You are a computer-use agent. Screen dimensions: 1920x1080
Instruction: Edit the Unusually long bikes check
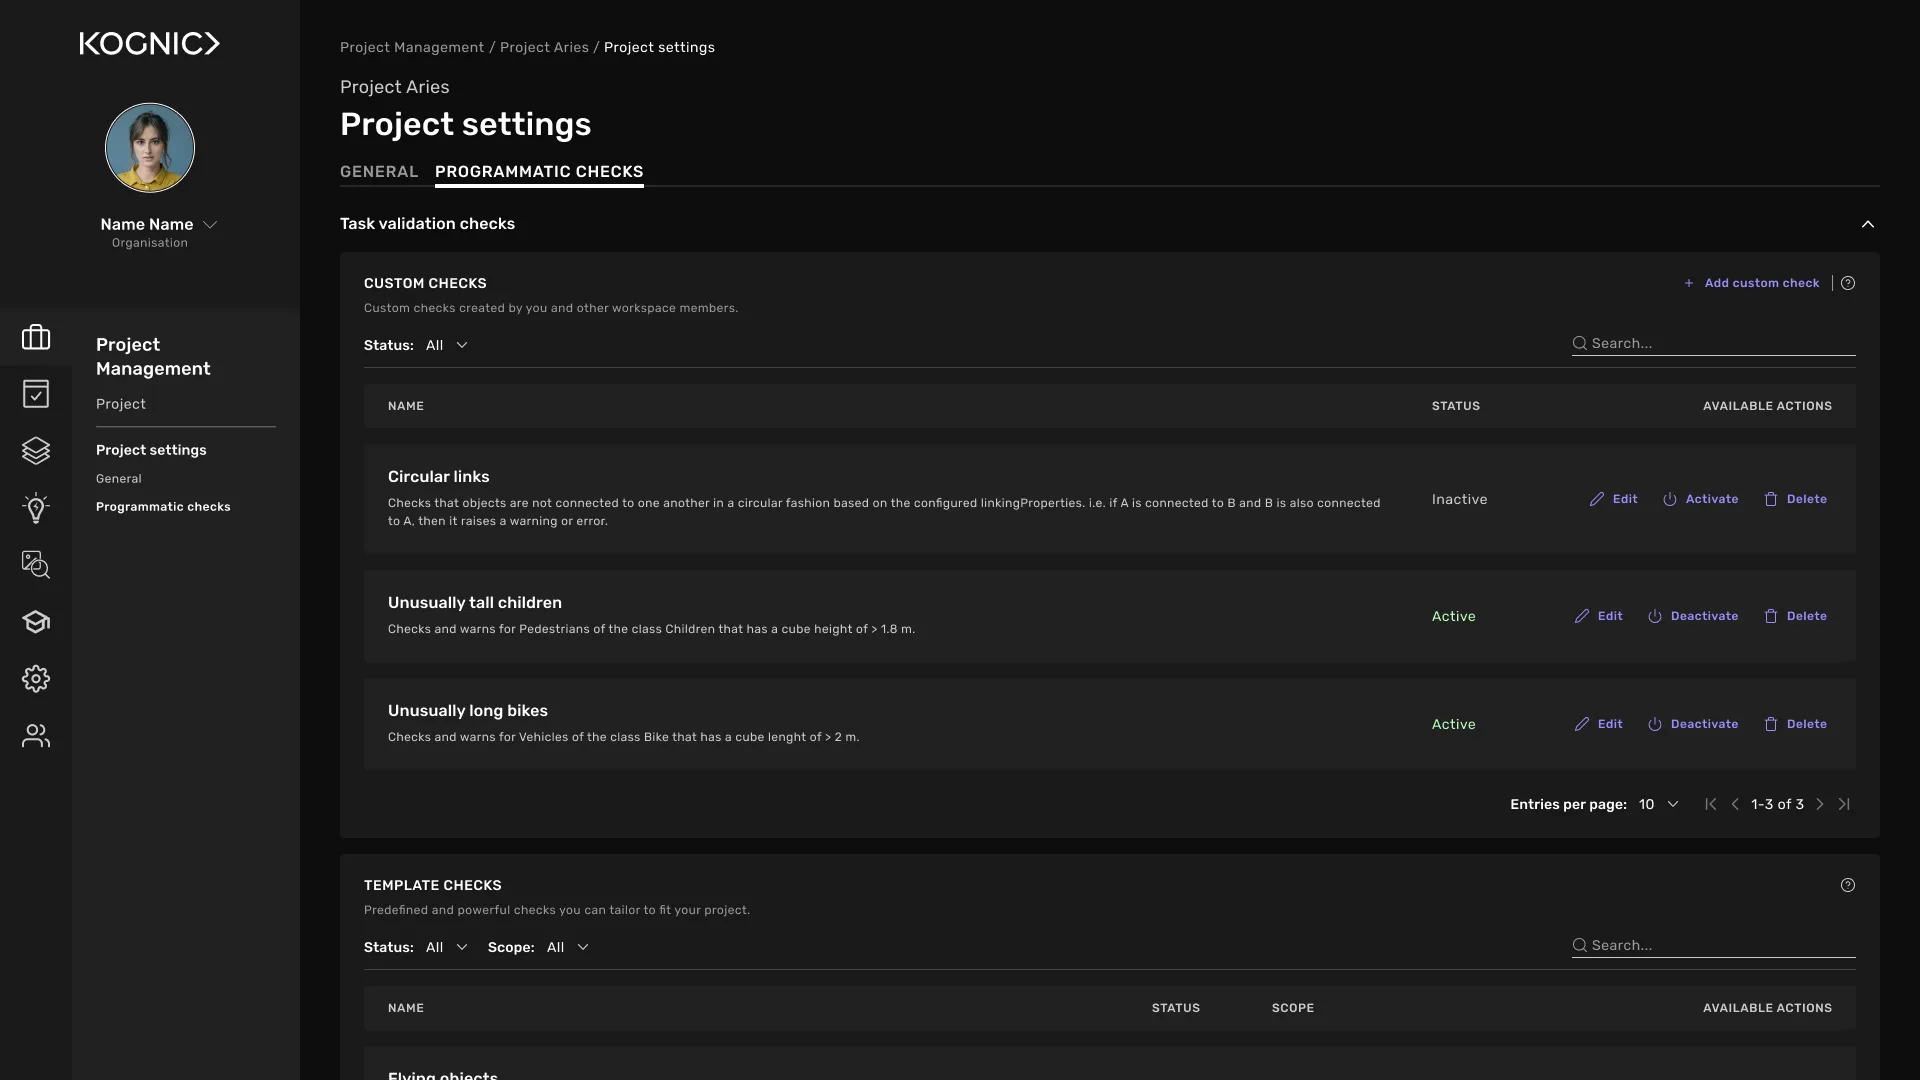point(1598,724)
